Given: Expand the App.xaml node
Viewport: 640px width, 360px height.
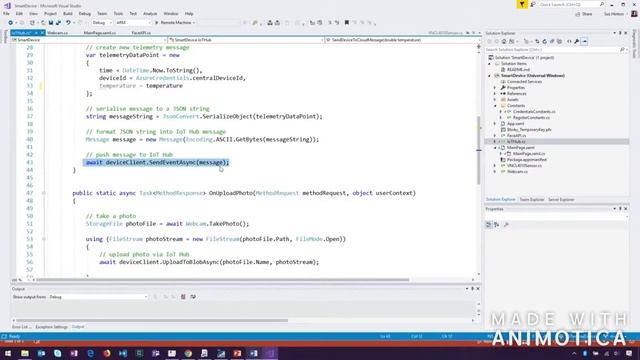Looking at the screenshot, I should pos(495,124).
